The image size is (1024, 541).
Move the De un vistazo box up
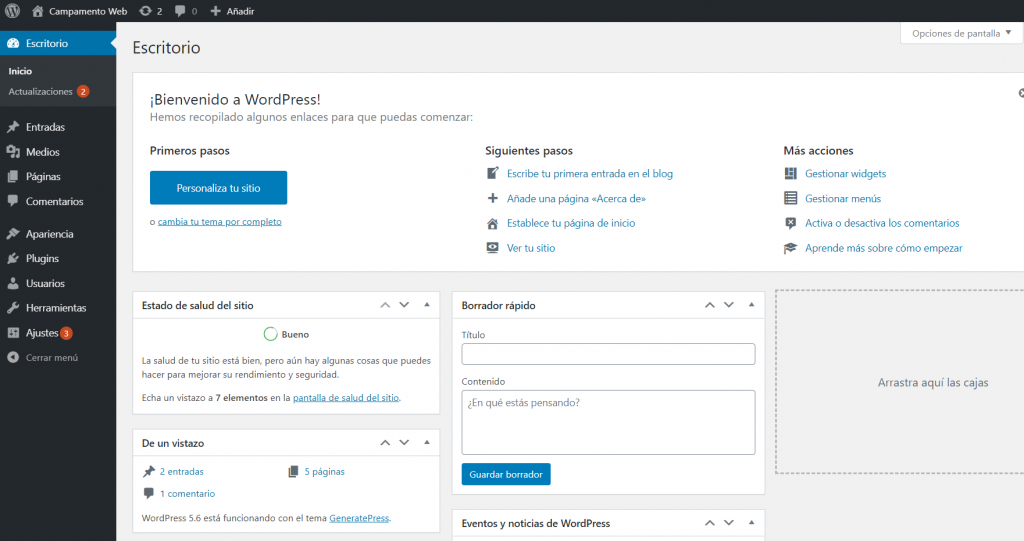click(385, 443)
